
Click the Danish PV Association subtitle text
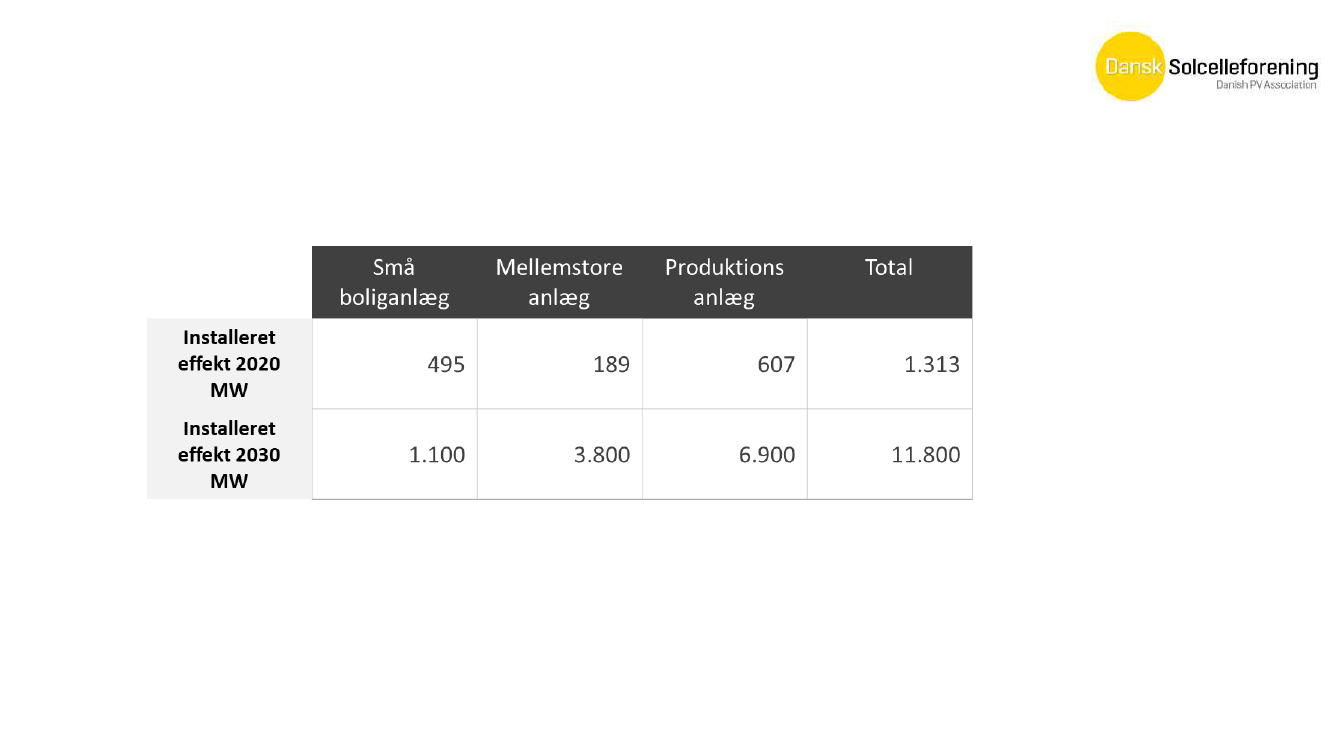[1266, 86]
